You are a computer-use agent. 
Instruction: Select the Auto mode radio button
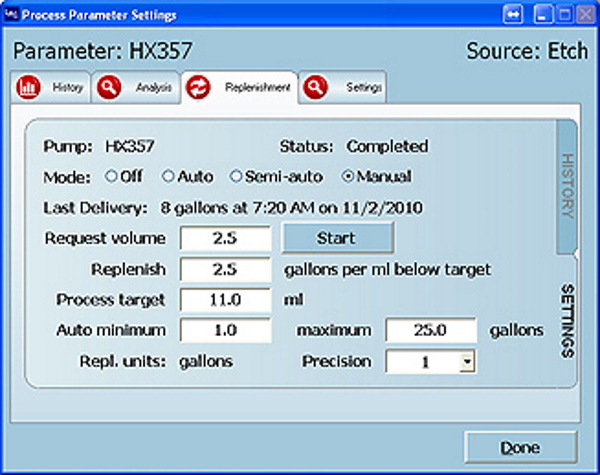(168, 176)
